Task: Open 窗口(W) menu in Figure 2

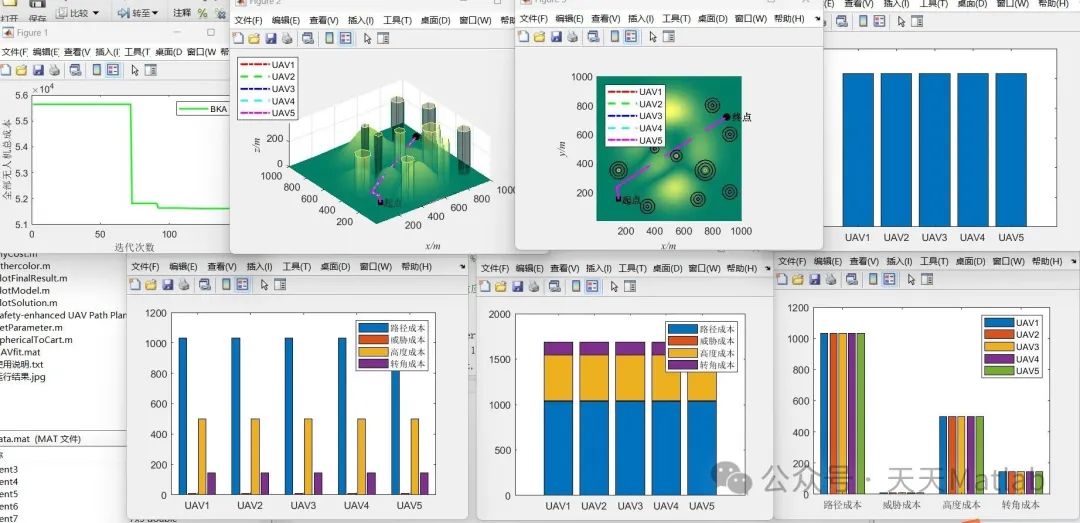Action: (x=474, y=21)
